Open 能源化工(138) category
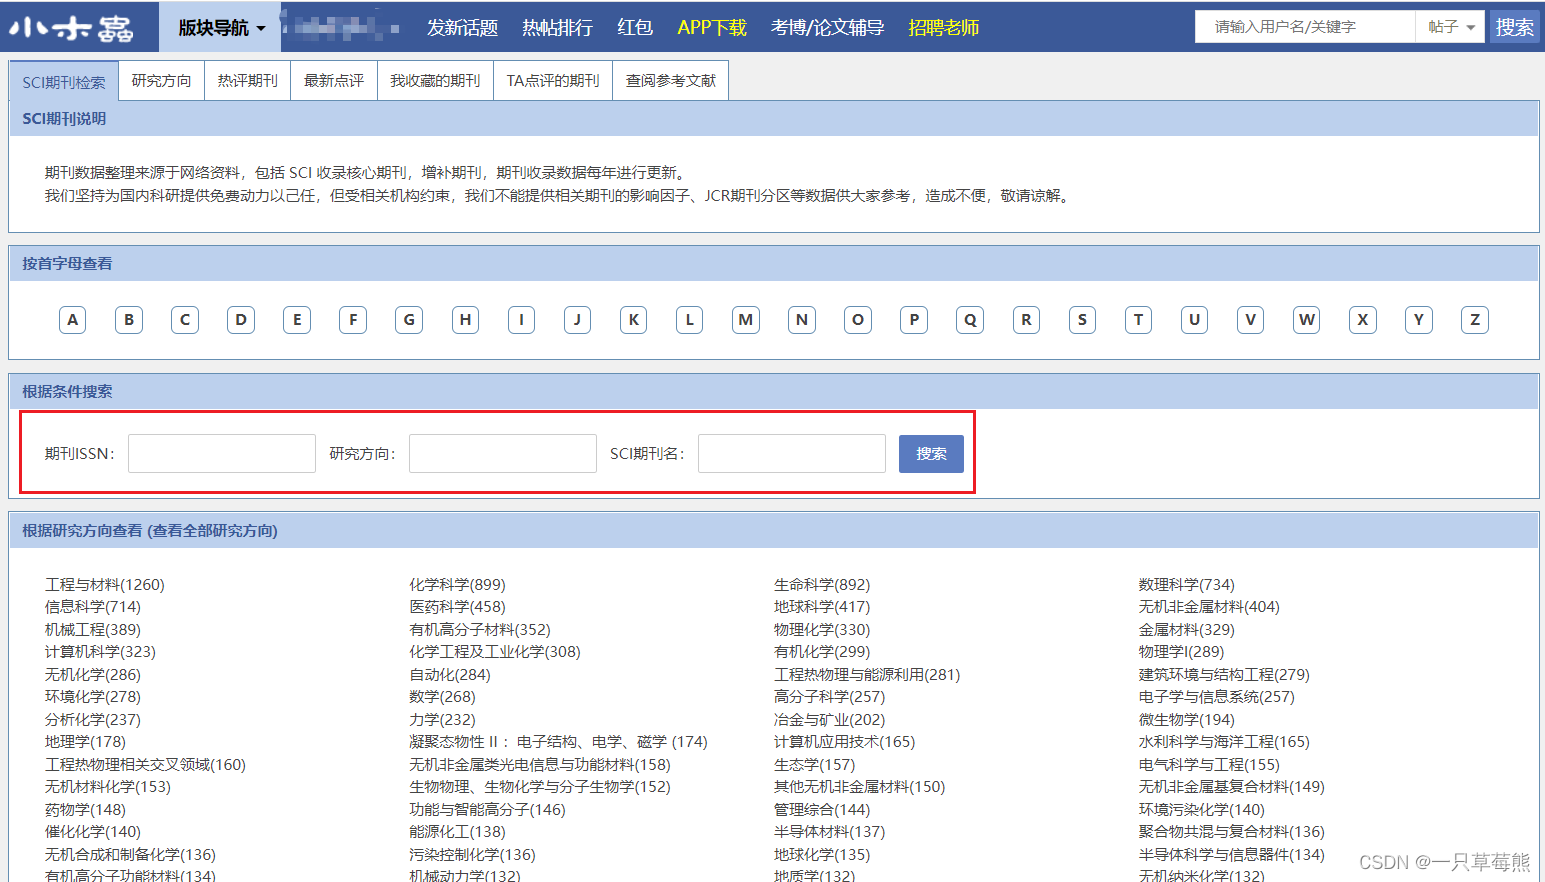Viewport: 1545px width, 882px height. pyautogui.click(x=457, y=832)
